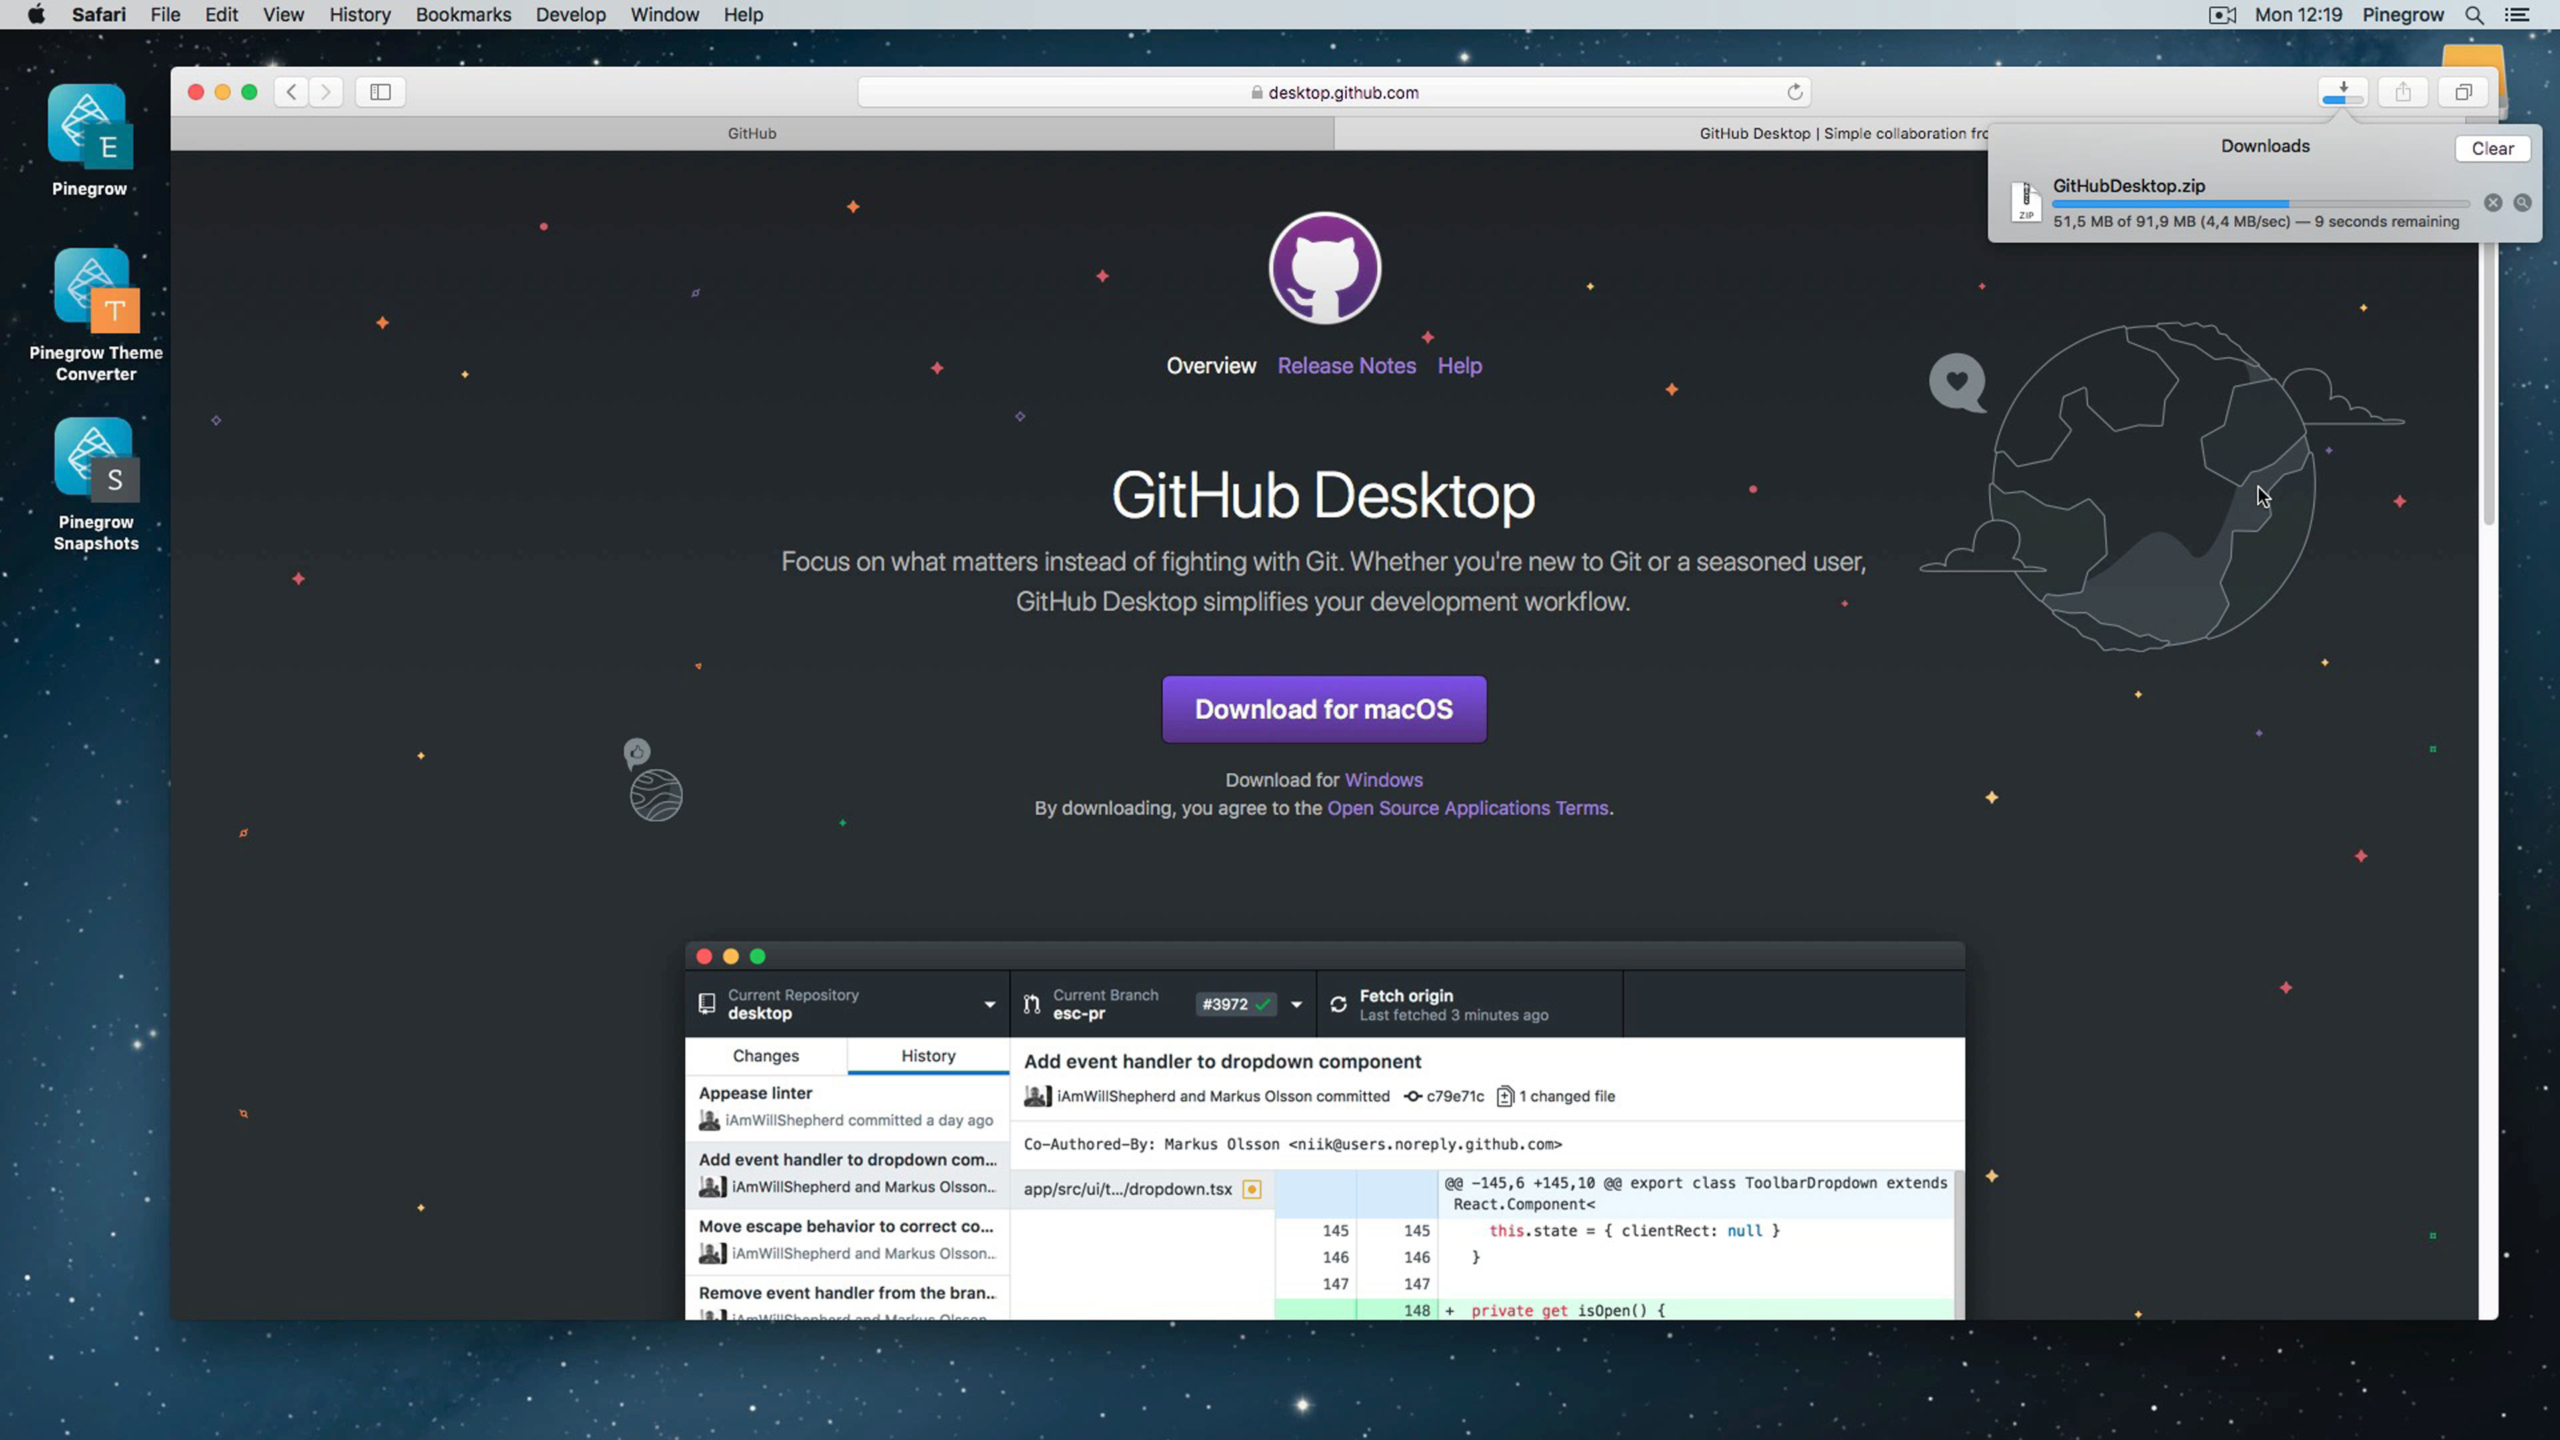Image resolution: width=2560 pixels, height=1440 pixels.
Task: Click the Pinegrow Snapshots icon
Action: click(x=95, y=464)
